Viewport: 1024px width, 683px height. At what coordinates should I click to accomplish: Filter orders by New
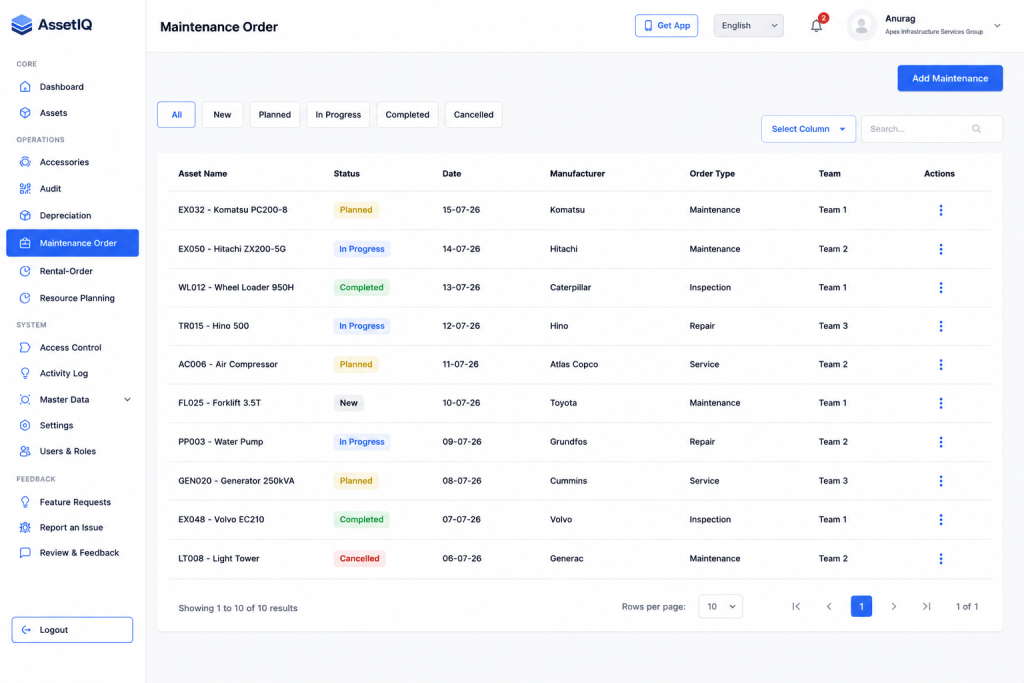point(222,115)
